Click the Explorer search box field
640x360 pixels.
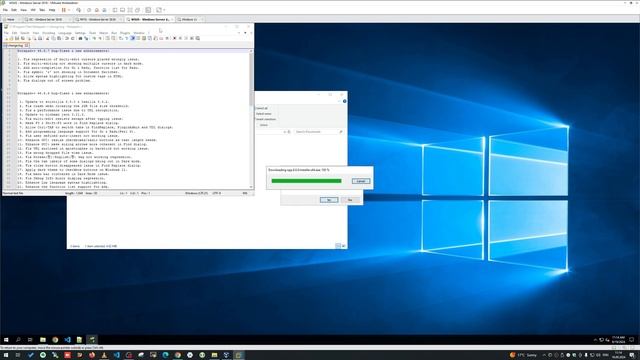click(318, 132)
